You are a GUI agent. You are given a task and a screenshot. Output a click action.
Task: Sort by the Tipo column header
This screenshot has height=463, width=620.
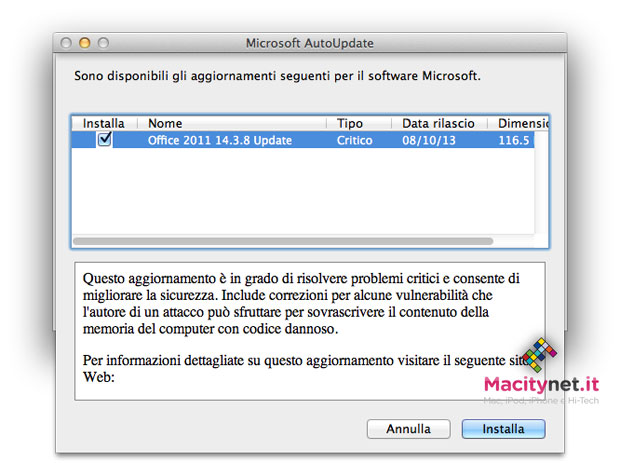(x=359, y=123)
